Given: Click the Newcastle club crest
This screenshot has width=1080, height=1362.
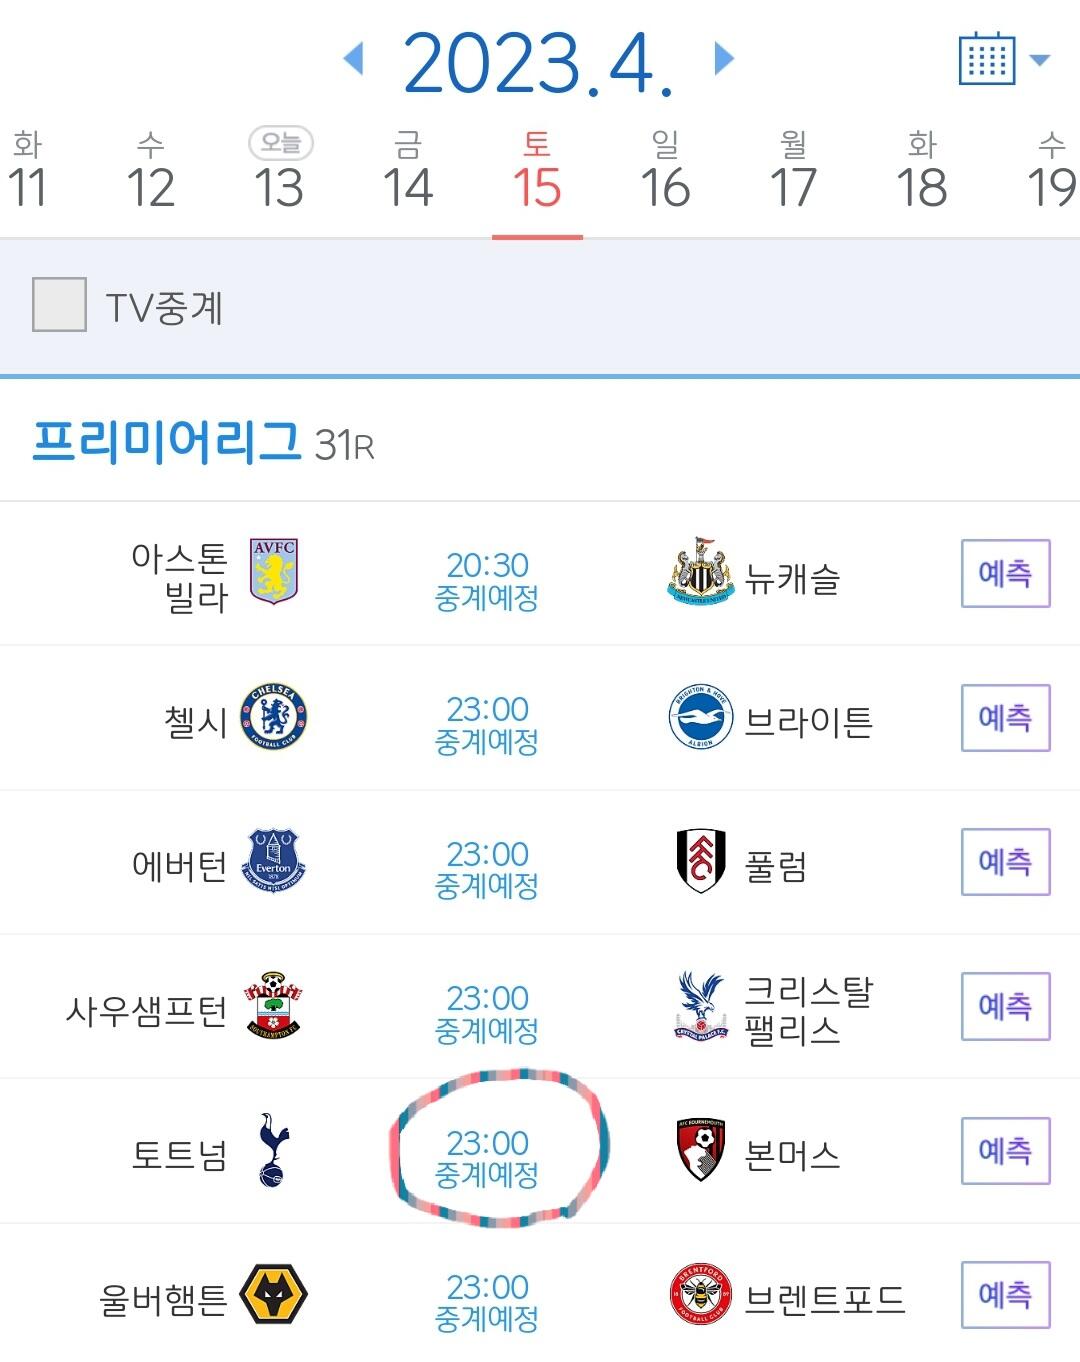Looking at the screenshot, I should click(700, 572).
